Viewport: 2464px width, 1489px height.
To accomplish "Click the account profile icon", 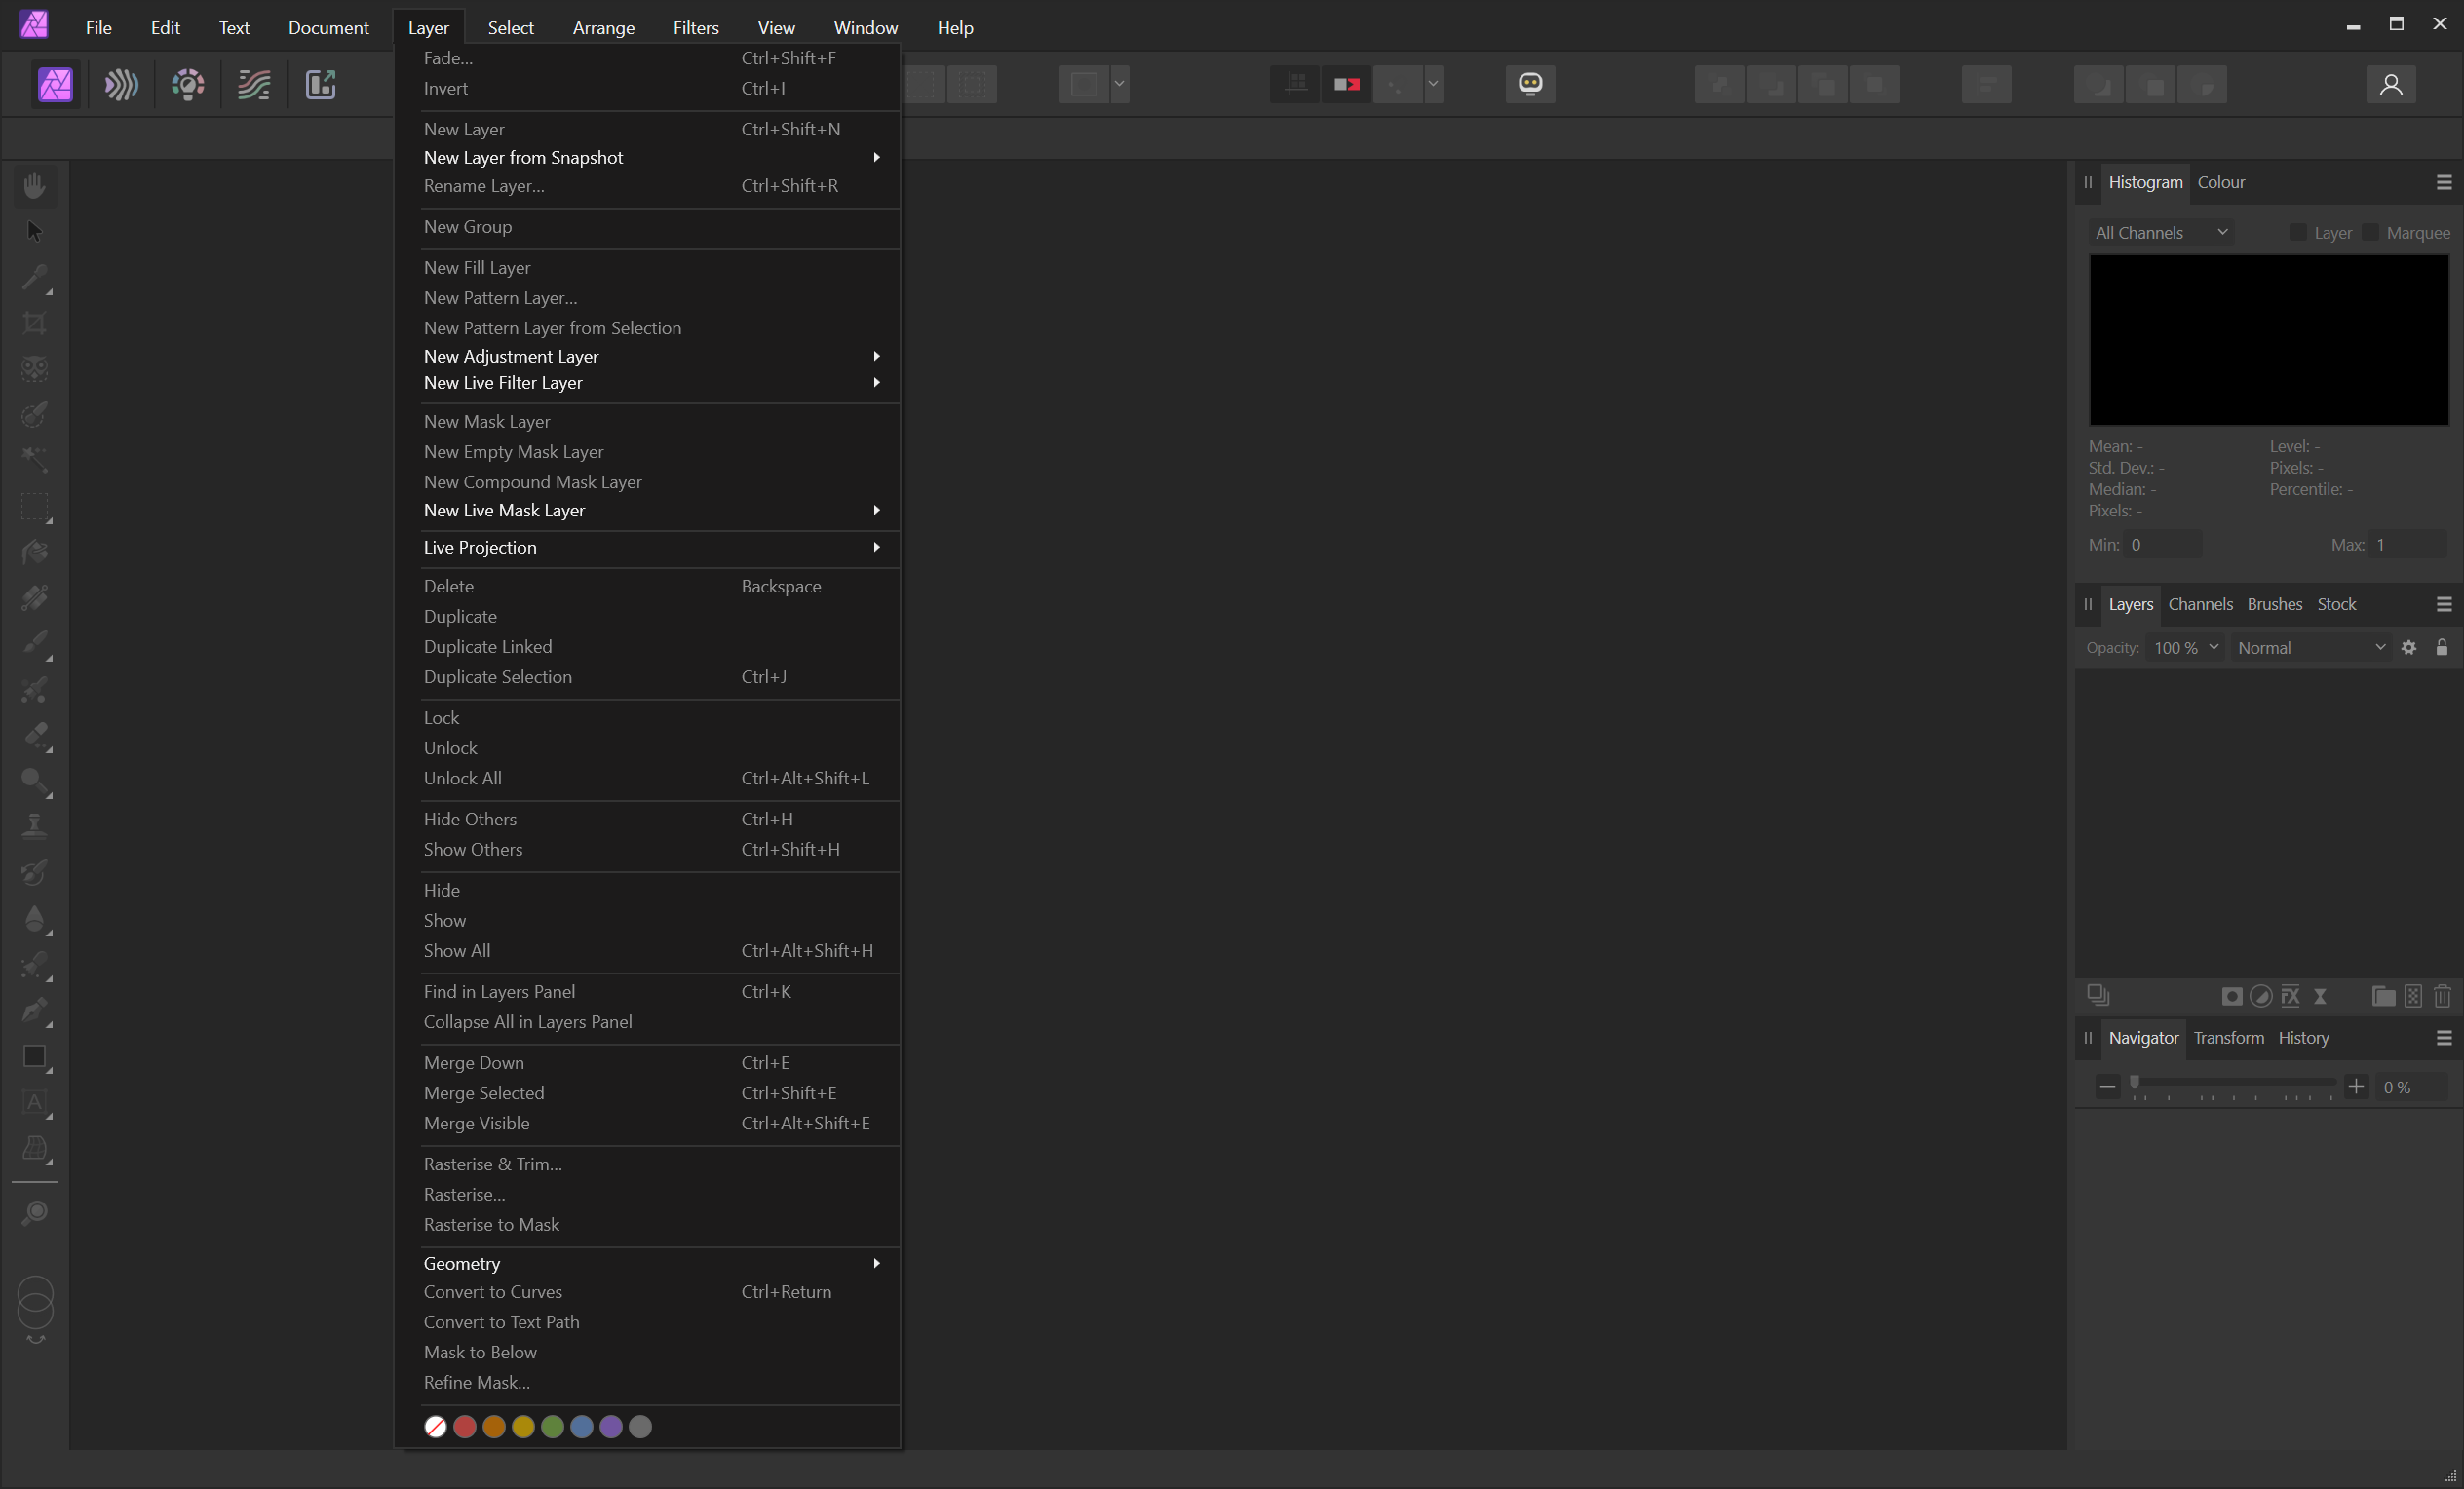I will [2391, 85].
